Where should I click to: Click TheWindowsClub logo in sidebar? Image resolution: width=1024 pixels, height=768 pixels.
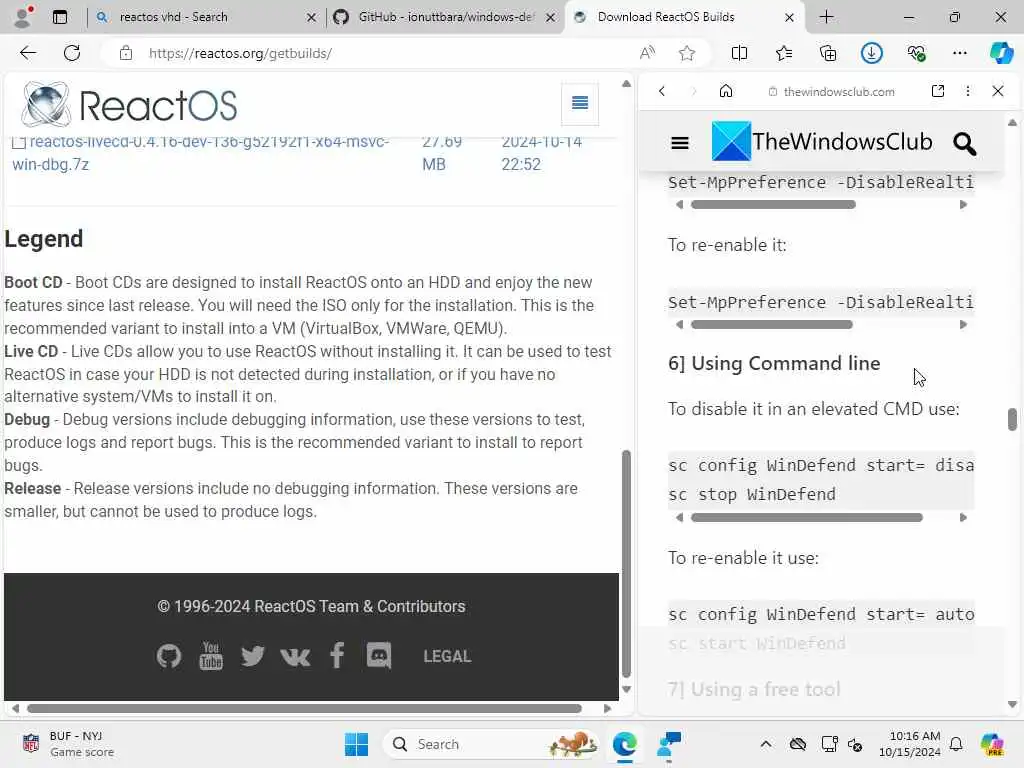(x=822, y=141)
